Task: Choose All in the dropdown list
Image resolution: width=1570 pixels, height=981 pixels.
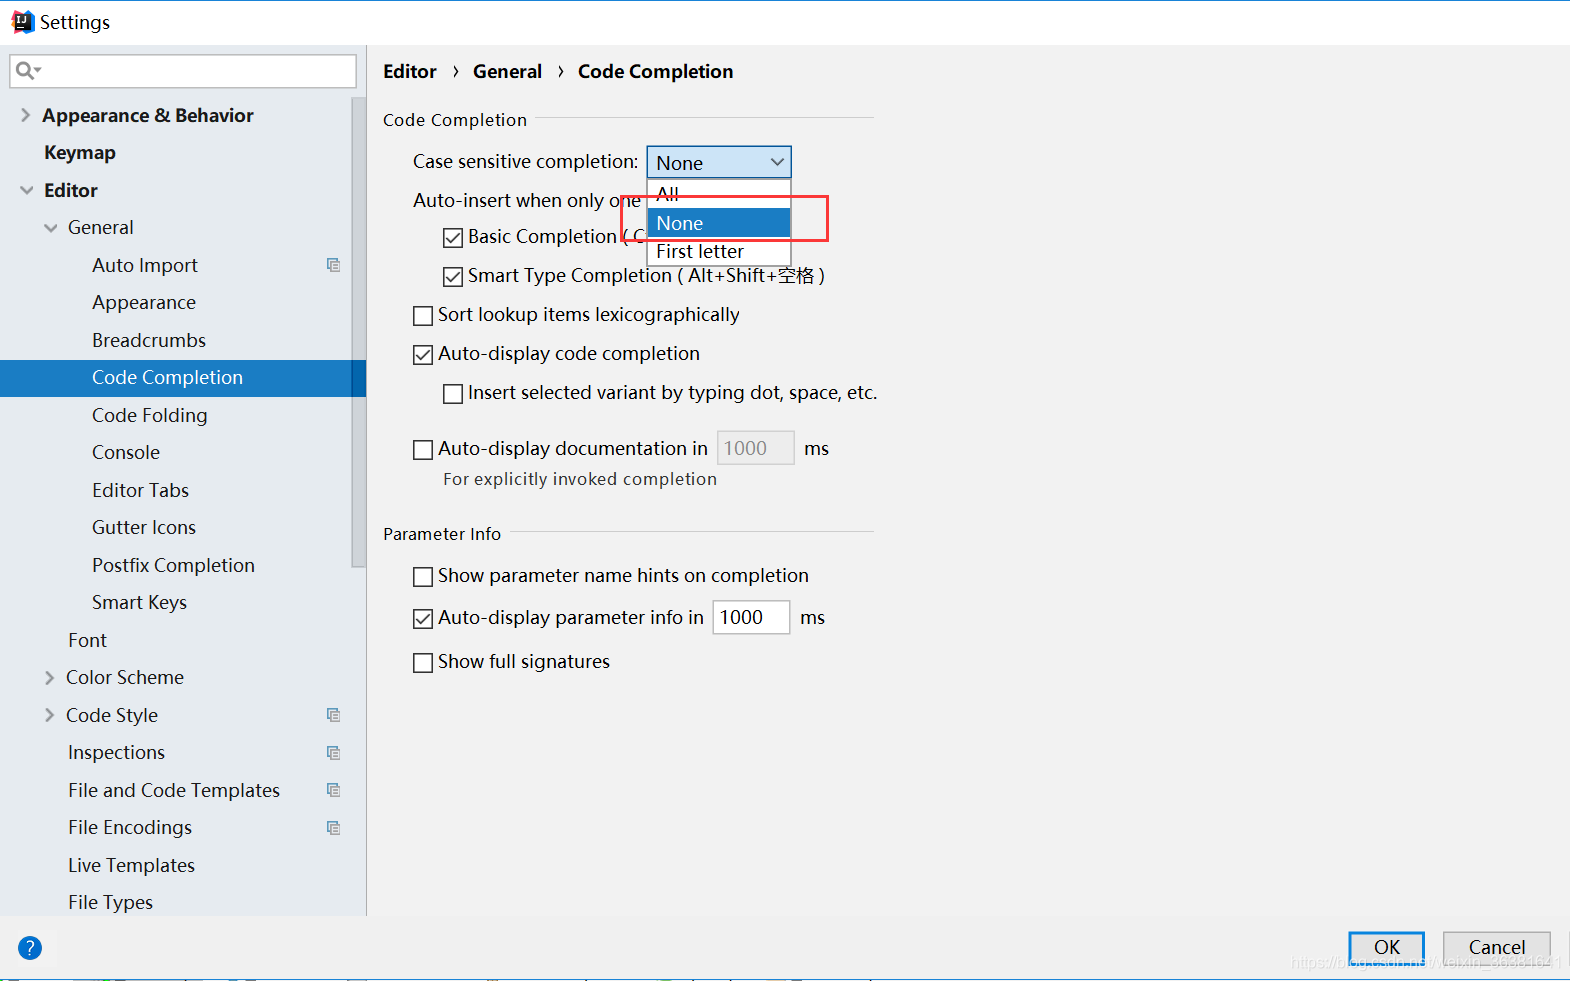Action: tap(719, 194)
